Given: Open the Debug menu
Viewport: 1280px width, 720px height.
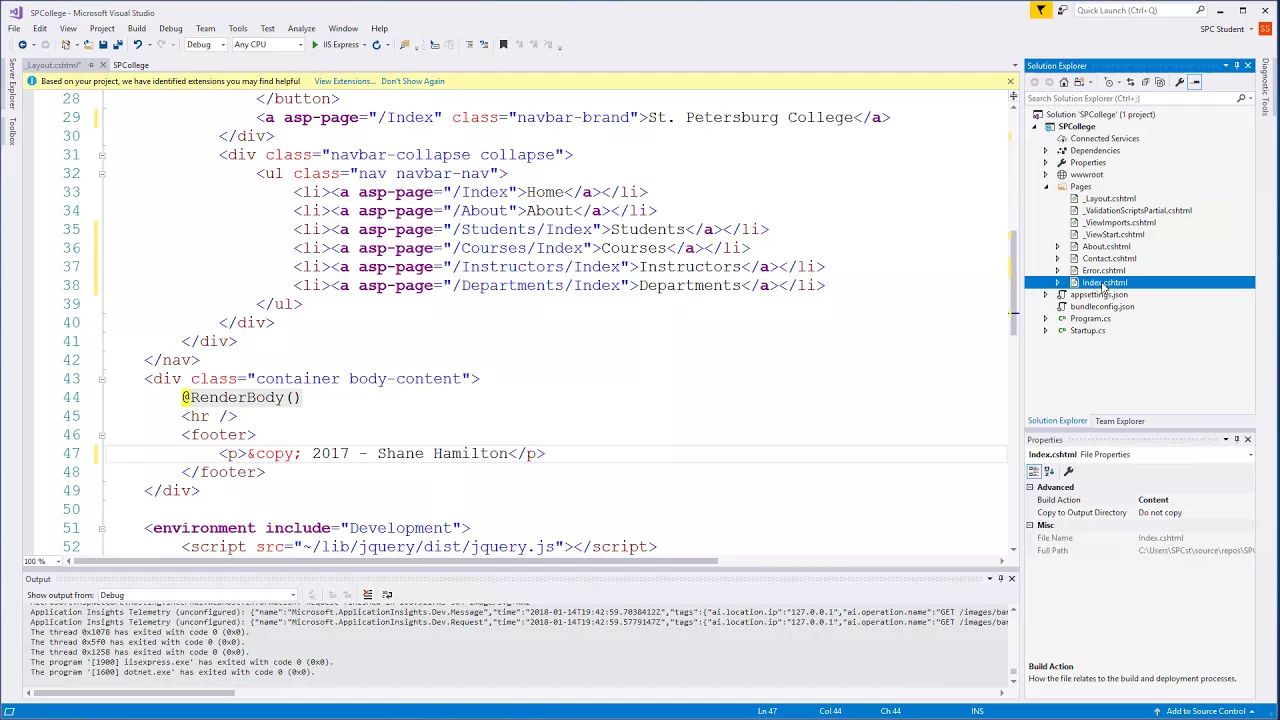Looking at the screenshot, I should coord(170,28).
